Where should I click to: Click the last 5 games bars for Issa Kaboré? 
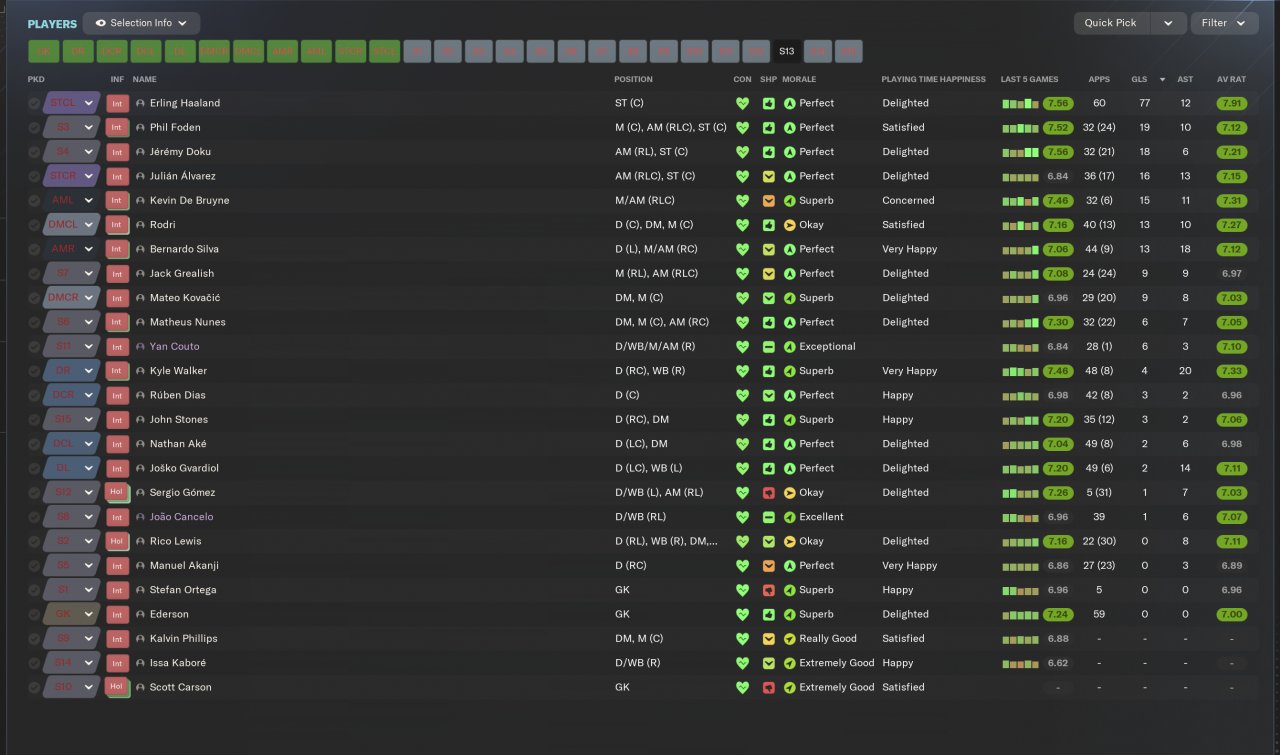point(1020,663)
